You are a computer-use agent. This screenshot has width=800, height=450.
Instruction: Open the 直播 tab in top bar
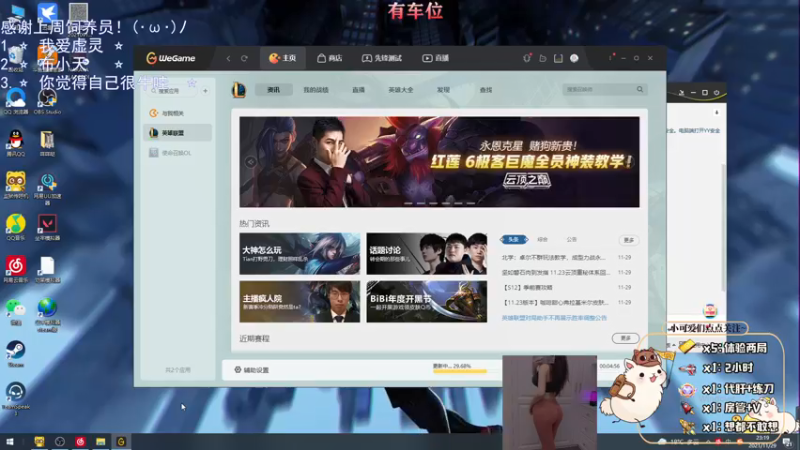pos(435,58)
